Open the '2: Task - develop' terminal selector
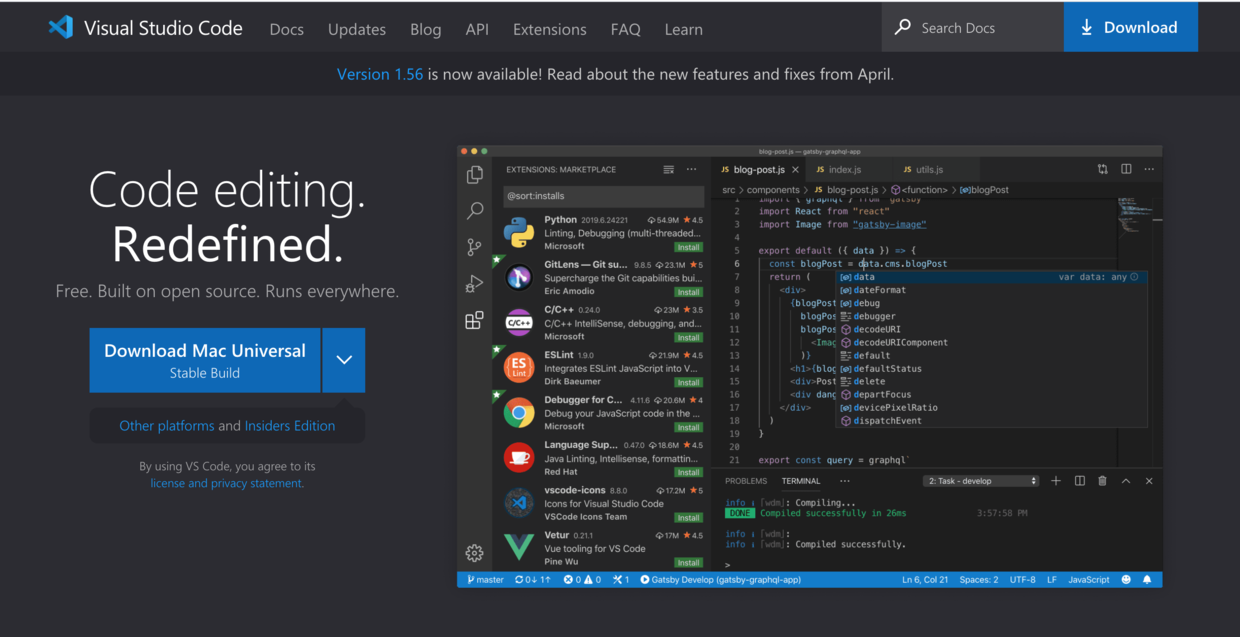1240x637 pixels. [981, 481]
